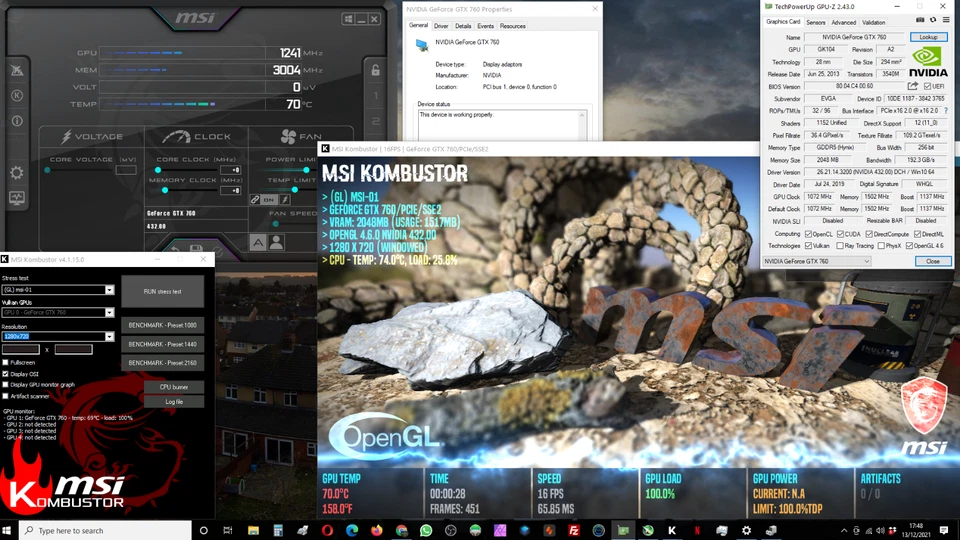Switch to Details tab in GTX 760 Properties
Image resolution: width=960 pixels, height=540 pixels.
click(463, 26)
